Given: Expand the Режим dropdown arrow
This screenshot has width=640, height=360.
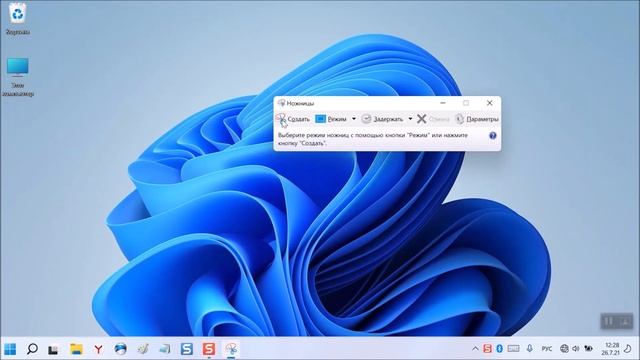Looking at the screenshot, I should pos(353,119).
